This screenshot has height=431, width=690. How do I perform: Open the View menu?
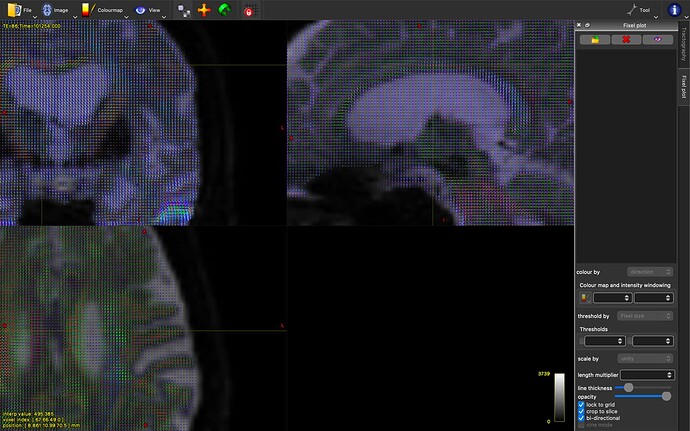click(150, 10)
